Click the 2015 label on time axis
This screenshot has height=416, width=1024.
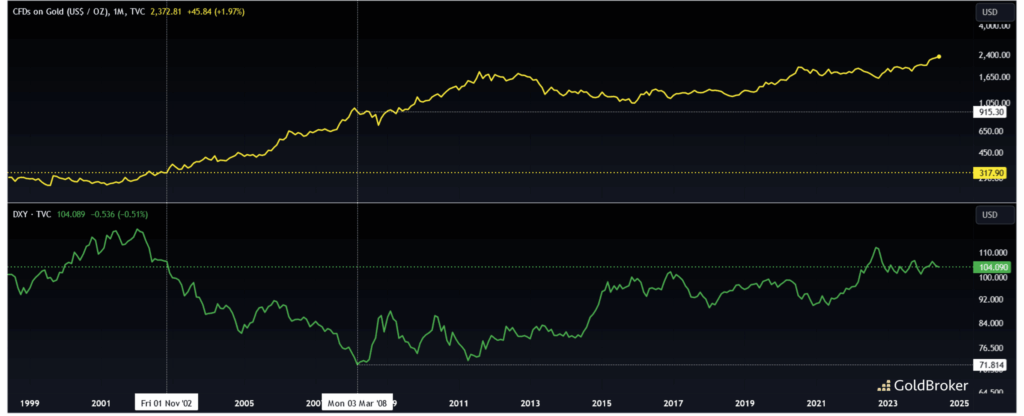[x=601, y=403]
